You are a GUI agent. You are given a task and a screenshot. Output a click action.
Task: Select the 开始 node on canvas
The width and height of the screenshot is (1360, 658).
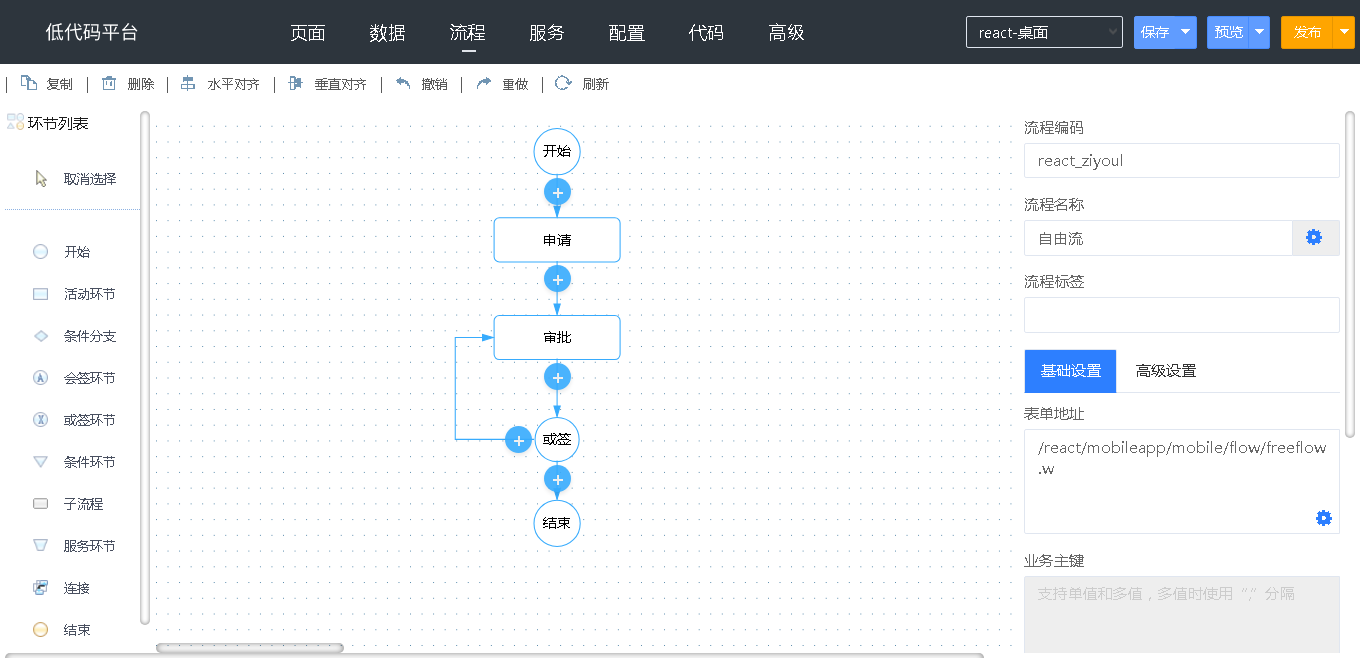557,152
